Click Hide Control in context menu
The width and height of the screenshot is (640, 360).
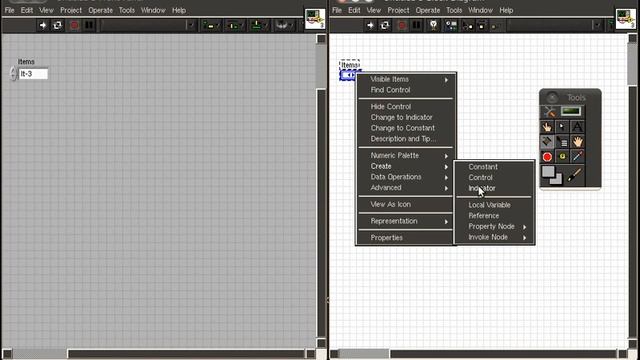point(391,107)
